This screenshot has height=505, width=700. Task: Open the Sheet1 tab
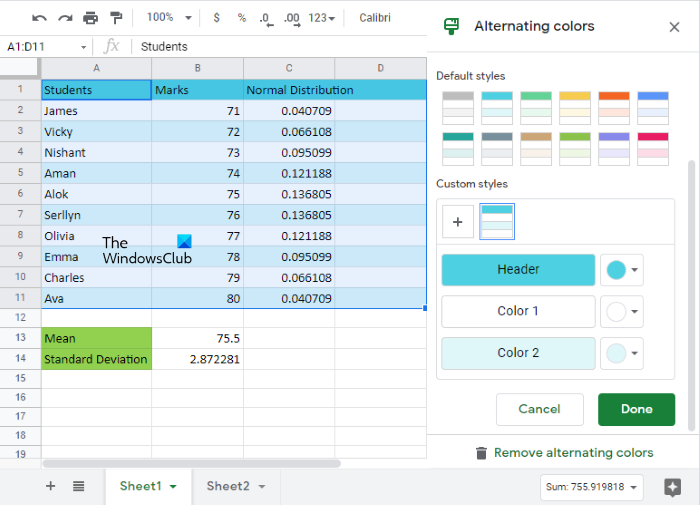(148, 486)
